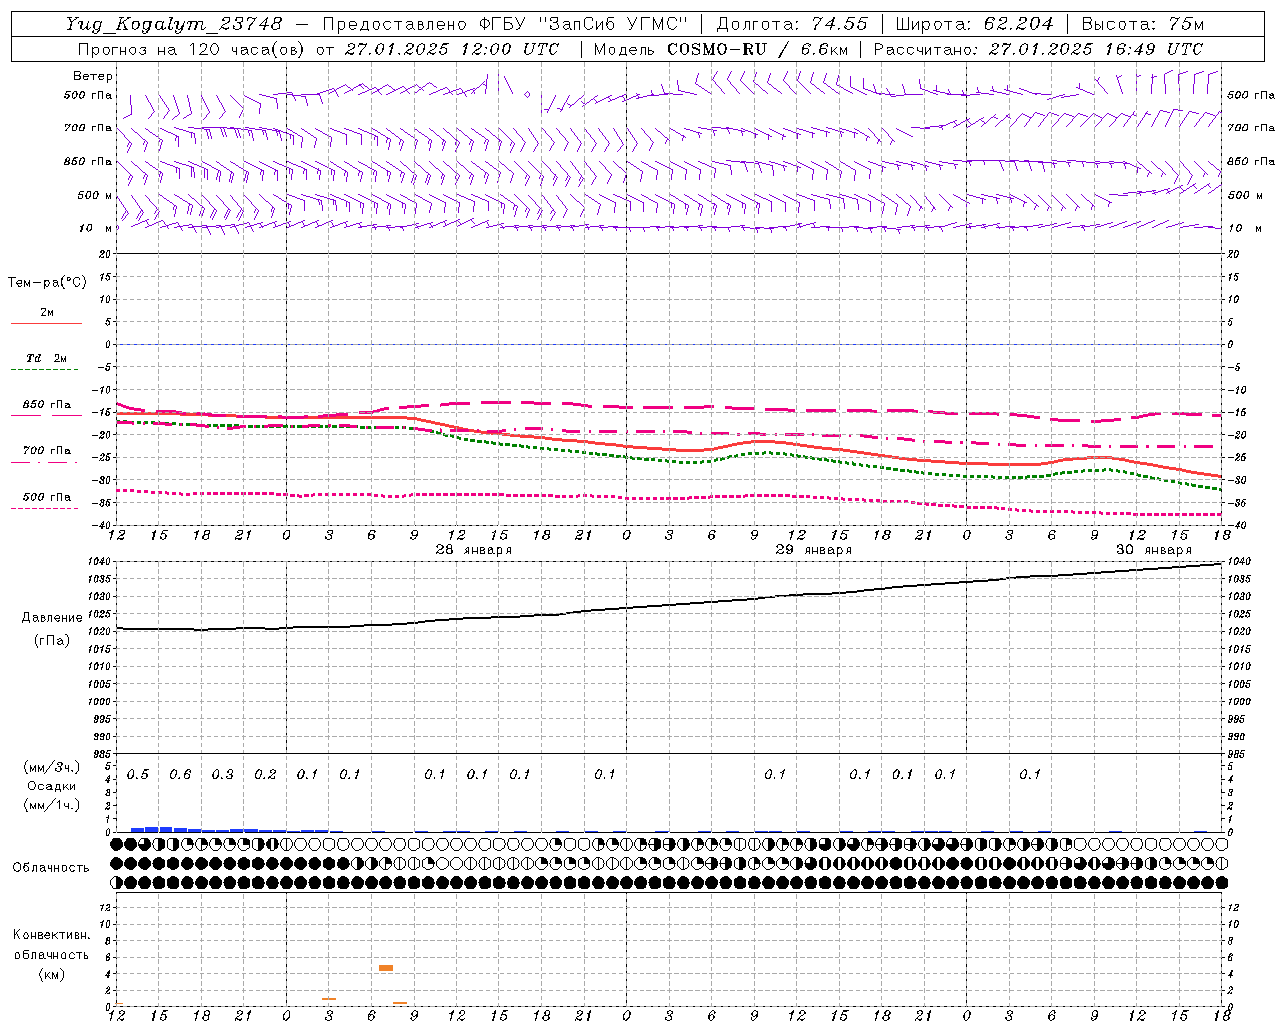Click the '29 января' date label
The width and height of the screenshot is (1280, 1024).
(814, 550)
